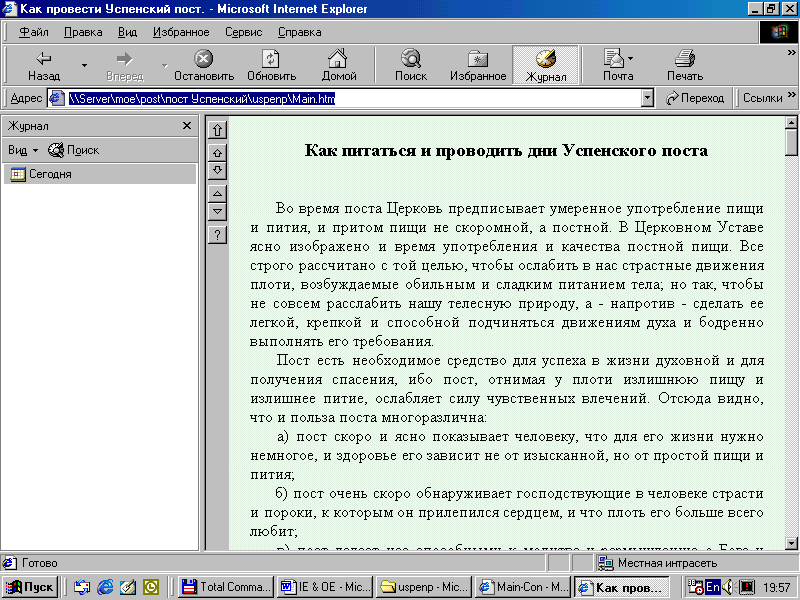Switch to IE & OE Word taskbar button
This screenshot has height=600, width=800.
pyautogui.click(x=324, y=587)
